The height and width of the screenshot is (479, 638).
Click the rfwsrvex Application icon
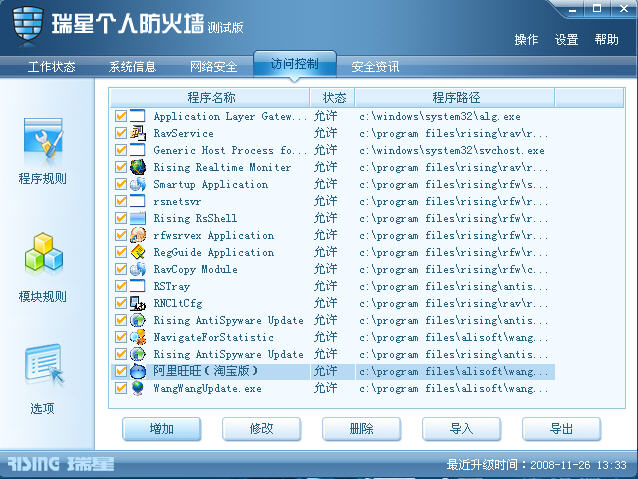click(138, 235)
